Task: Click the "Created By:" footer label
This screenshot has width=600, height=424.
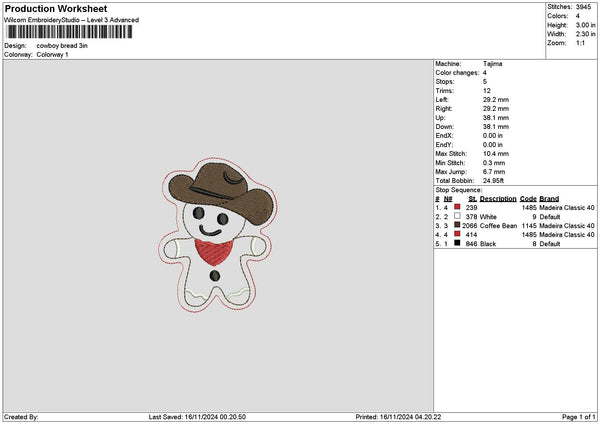Action: (21, 417)
